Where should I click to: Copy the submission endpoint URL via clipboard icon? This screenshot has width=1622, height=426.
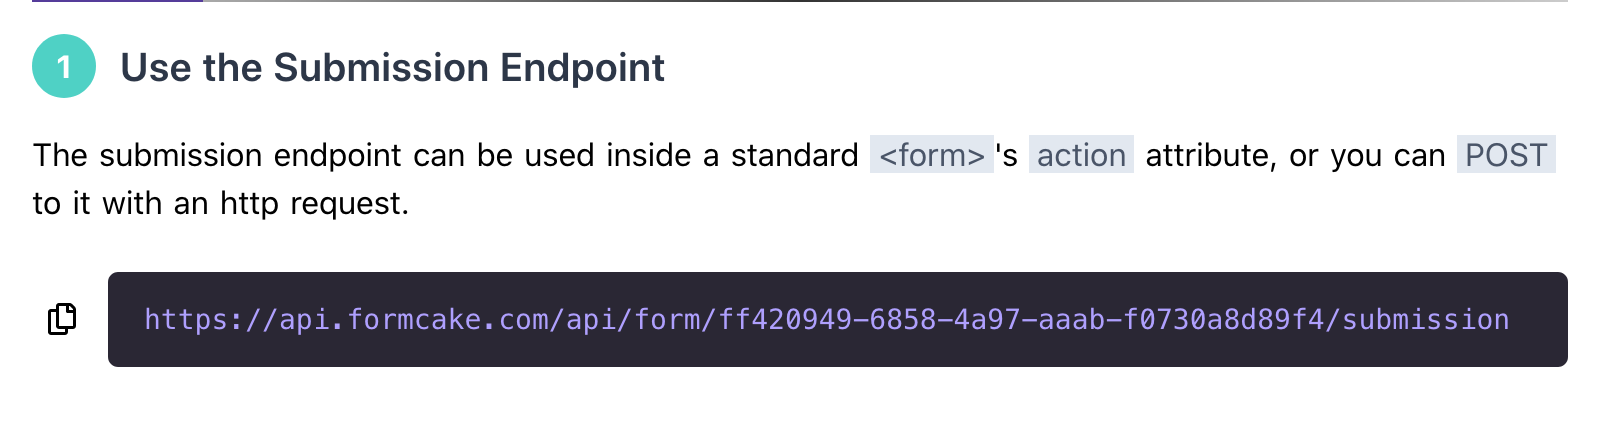(62, 319)
